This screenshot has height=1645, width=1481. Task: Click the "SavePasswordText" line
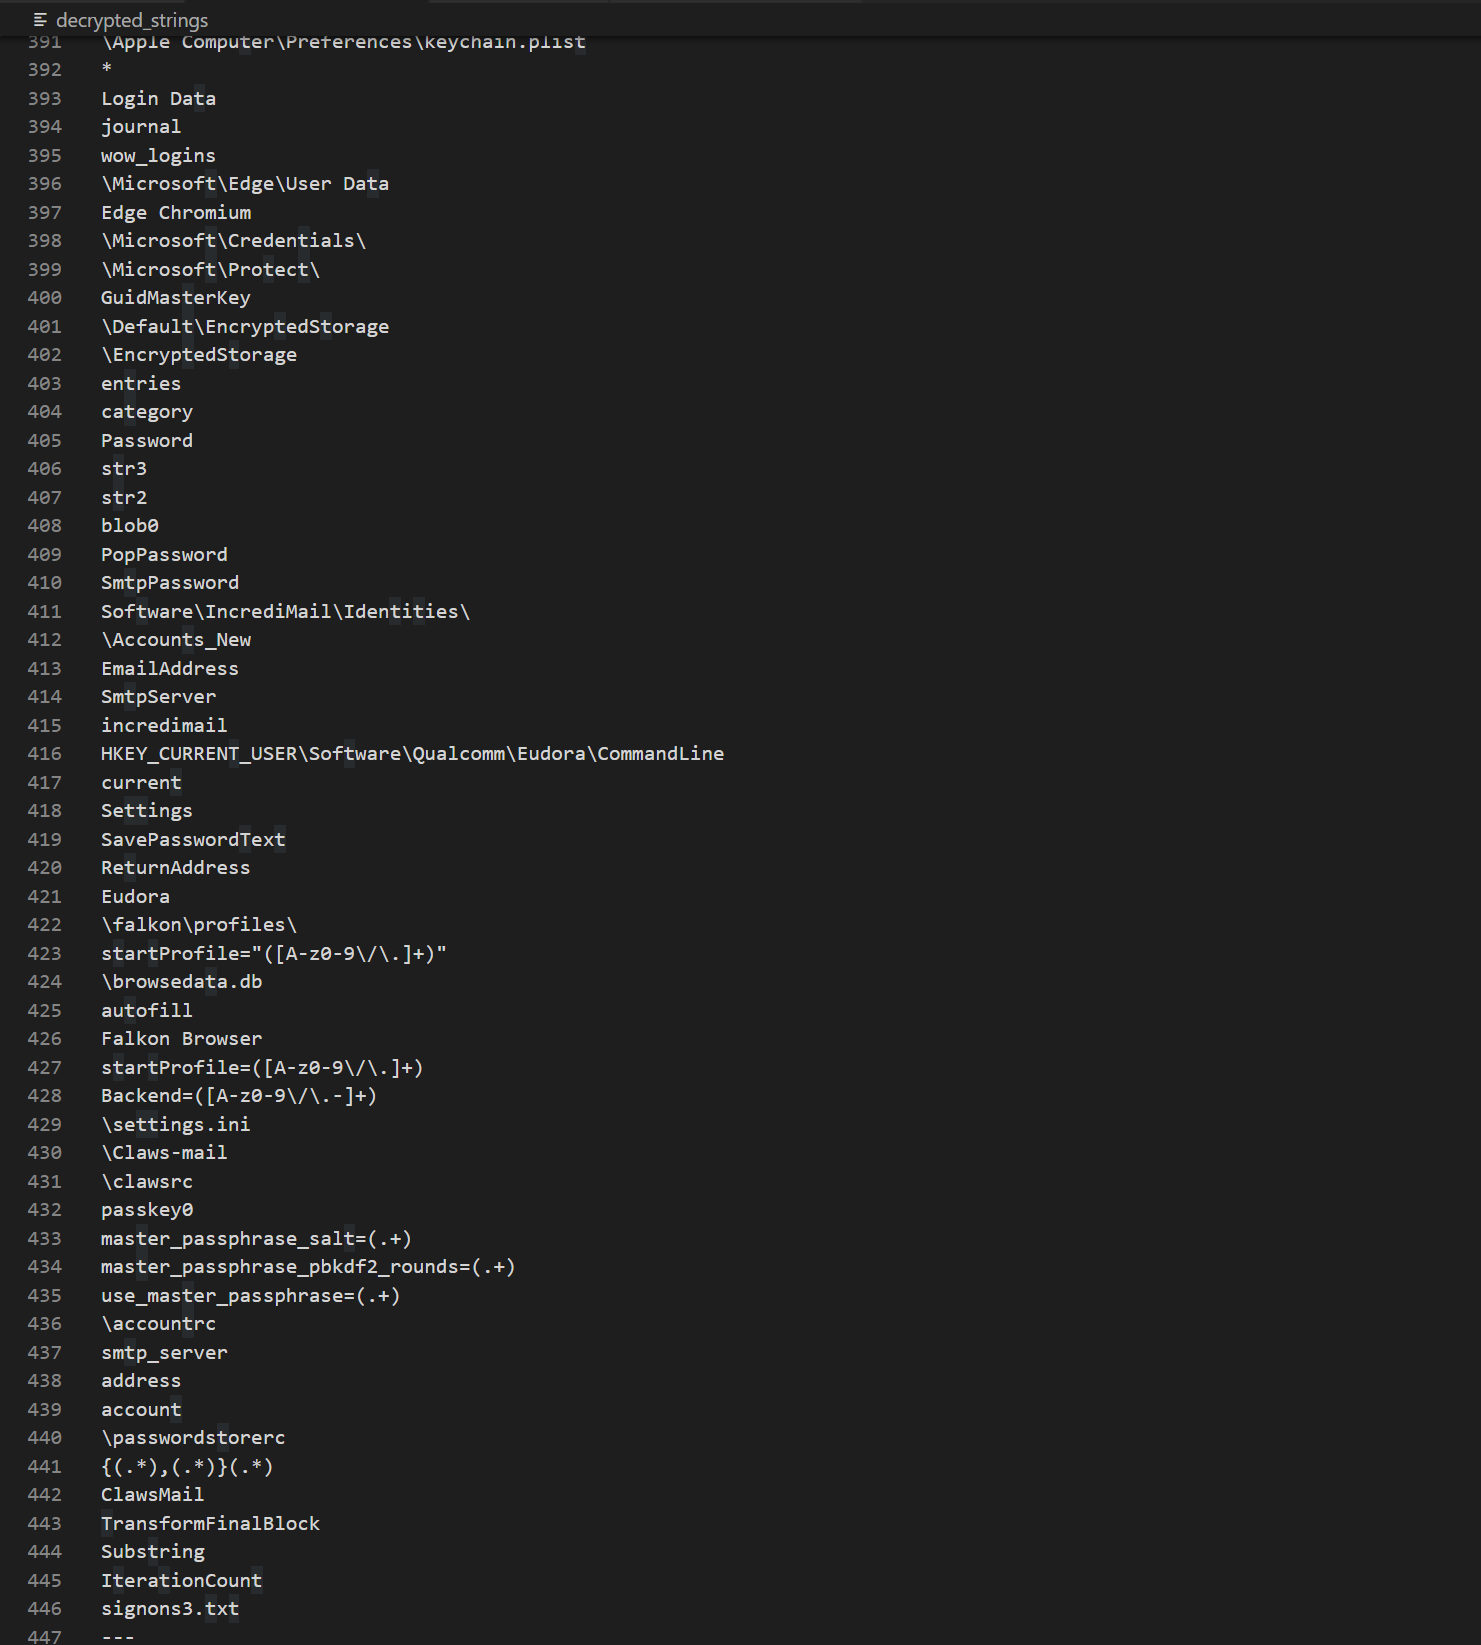pos(192,840)
